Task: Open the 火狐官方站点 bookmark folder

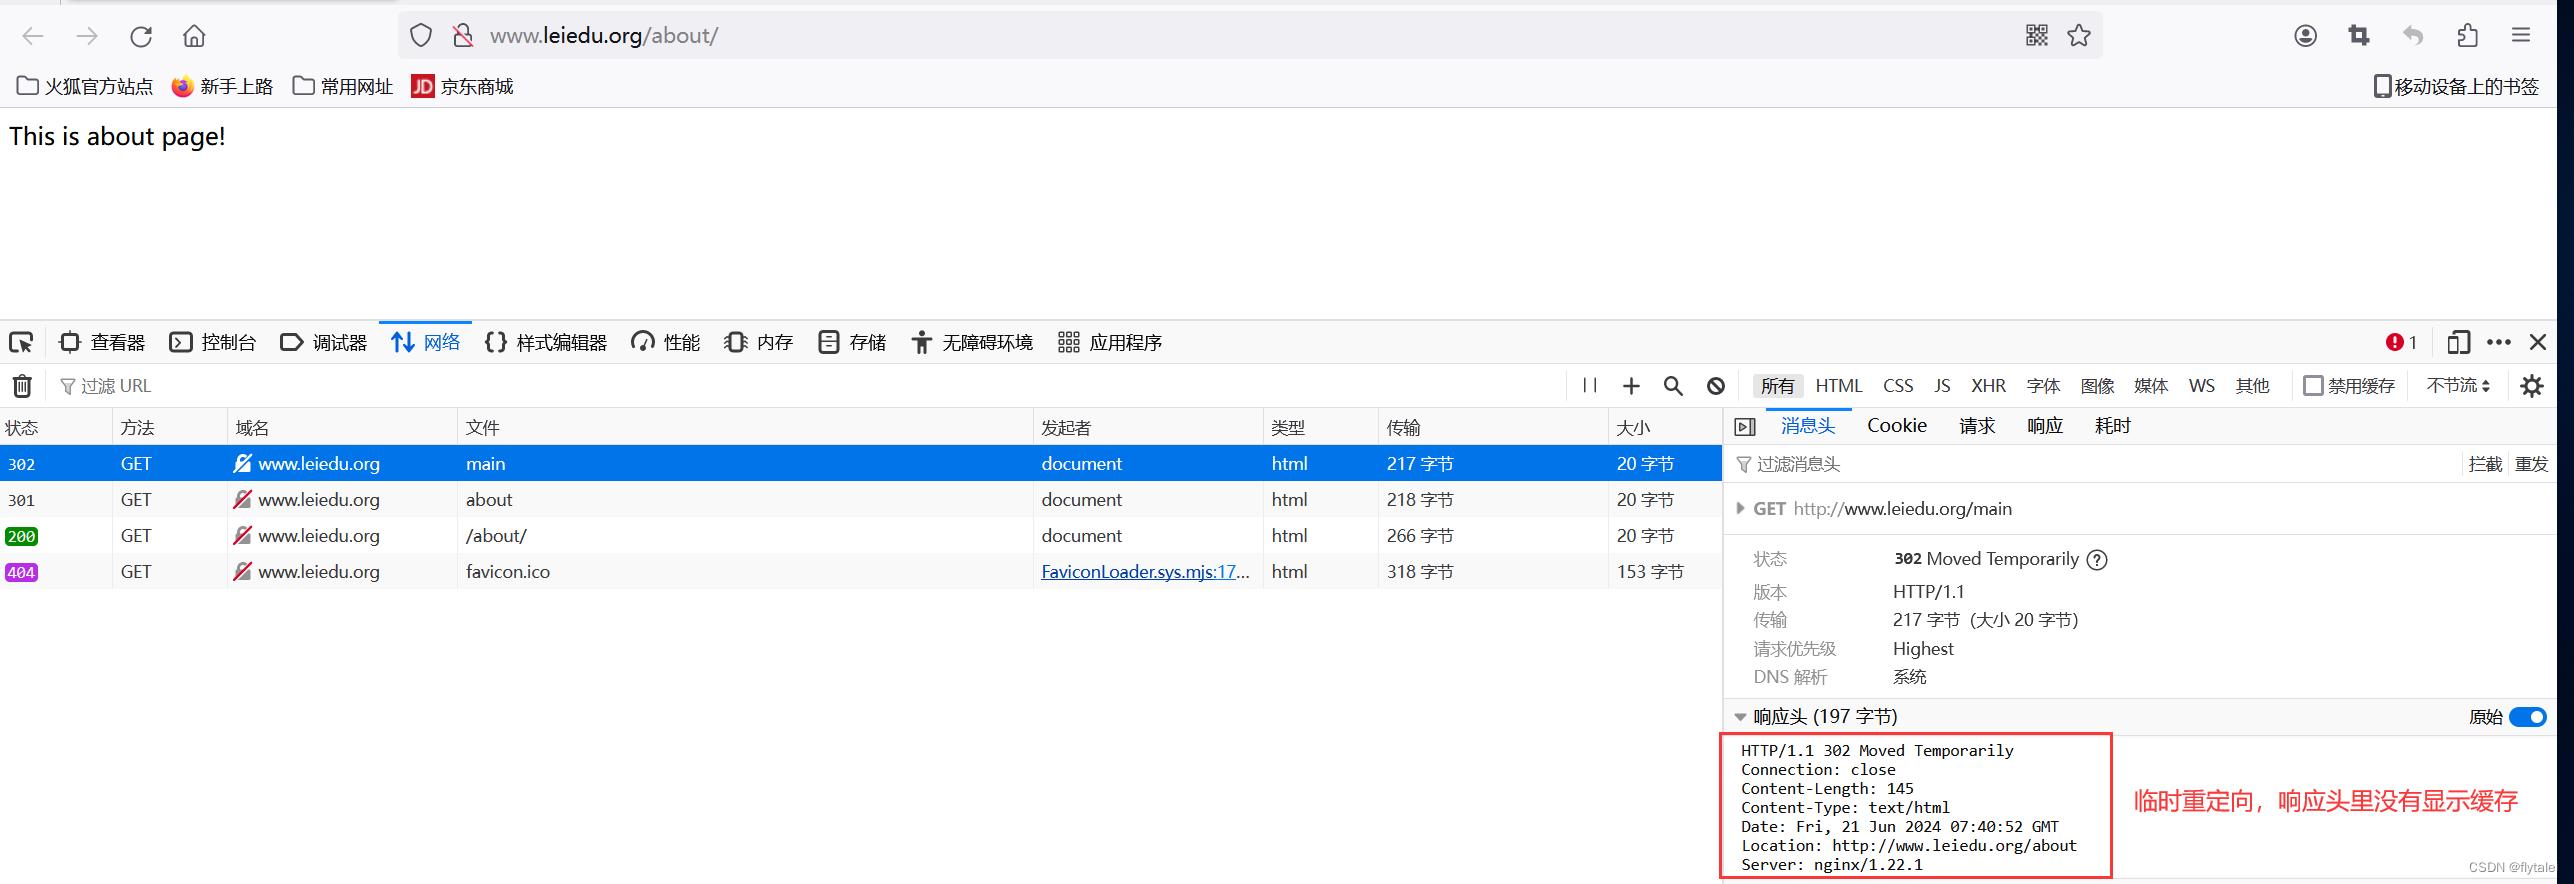Action: click(85, 87)
